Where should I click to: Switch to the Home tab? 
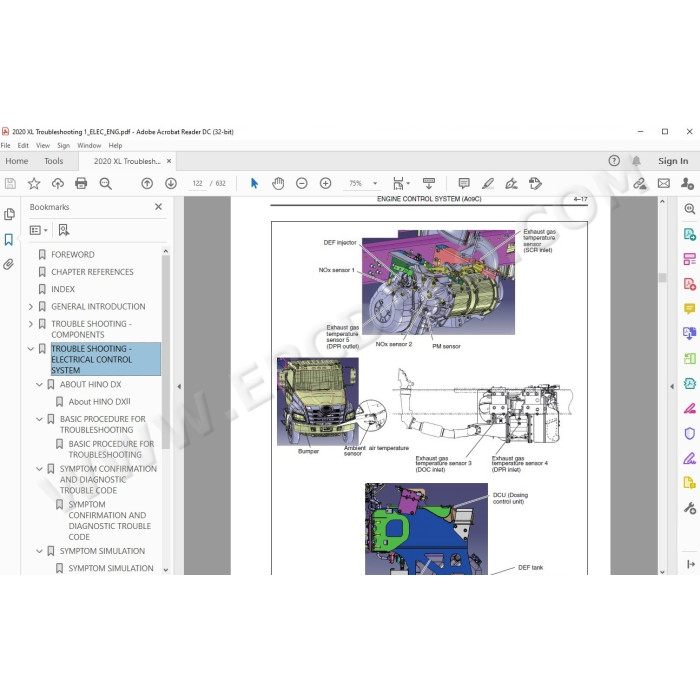17,161
